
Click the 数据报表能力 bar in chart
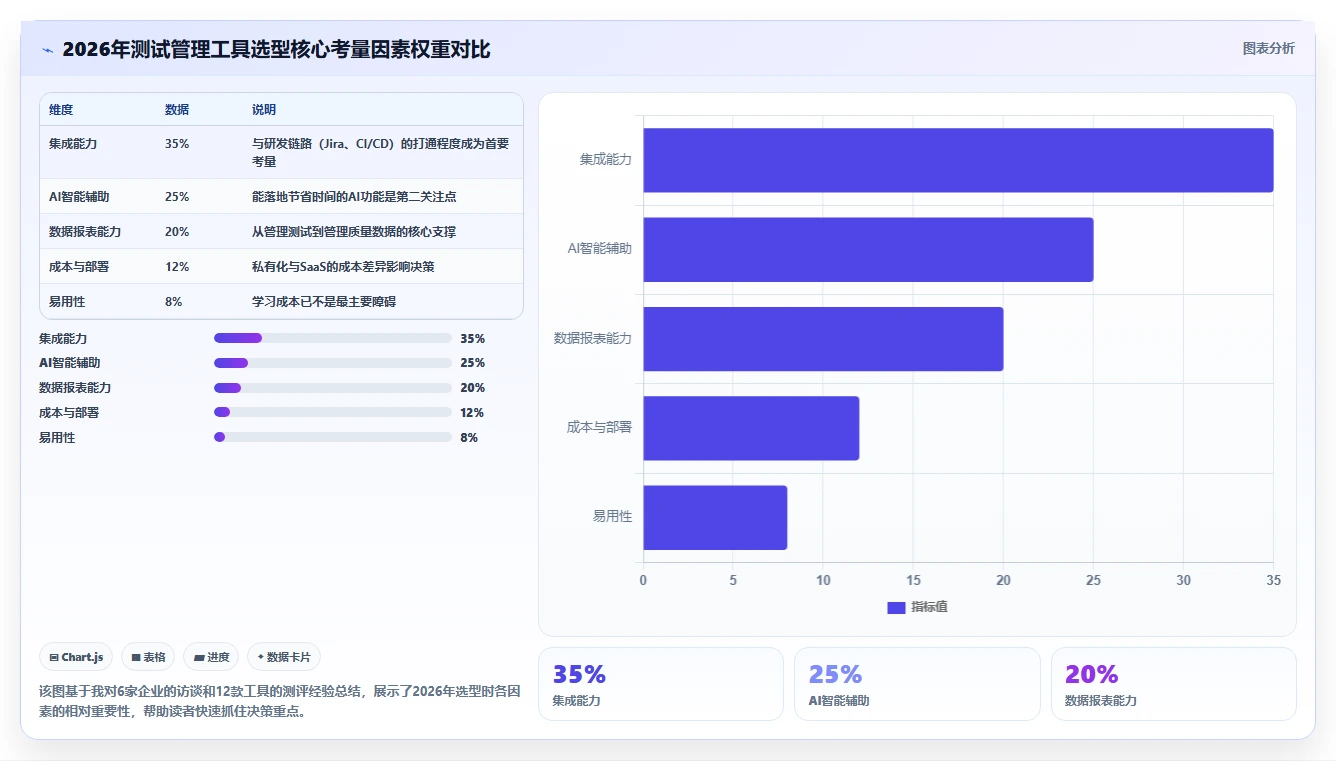pos(823,339)
